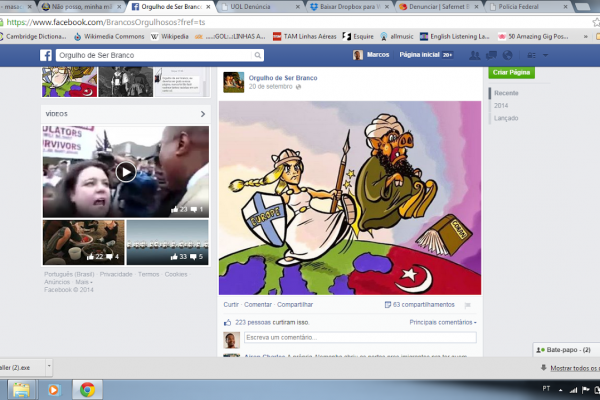Screen dimensions: 600x400
Task: Open video thumbnail with 33 likes
Action: pyautogui.click(x=168, y=242)
